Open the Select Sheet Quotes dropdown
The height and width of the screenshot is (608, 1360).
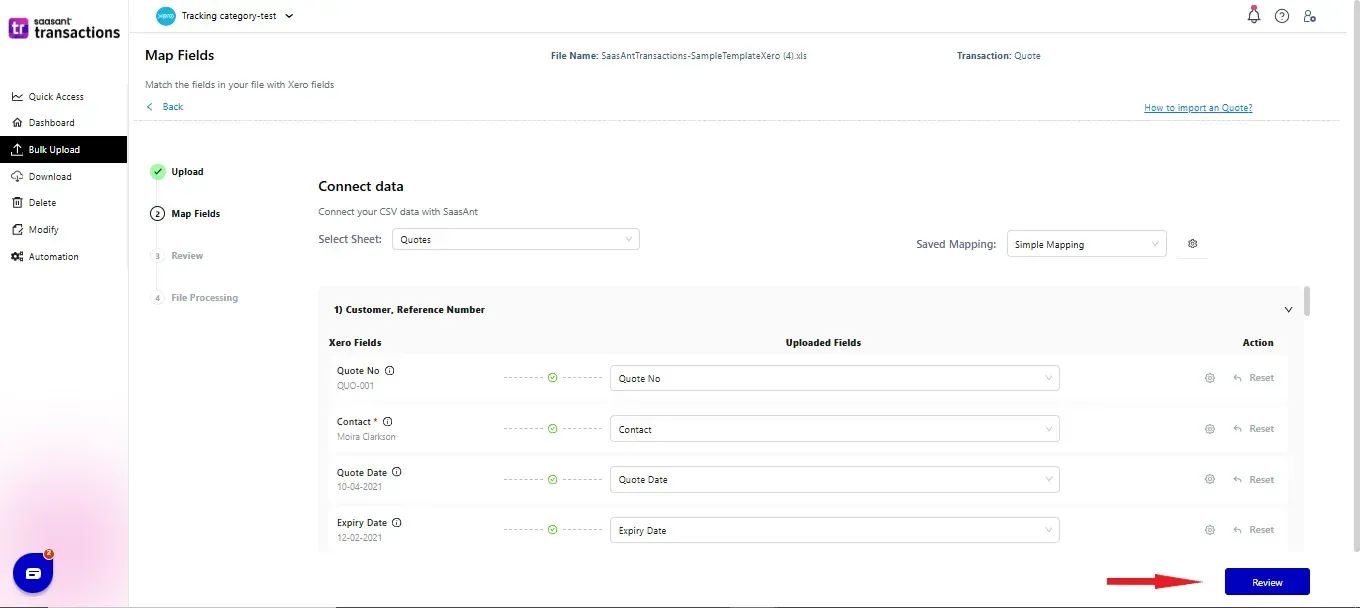coord(516,239)
